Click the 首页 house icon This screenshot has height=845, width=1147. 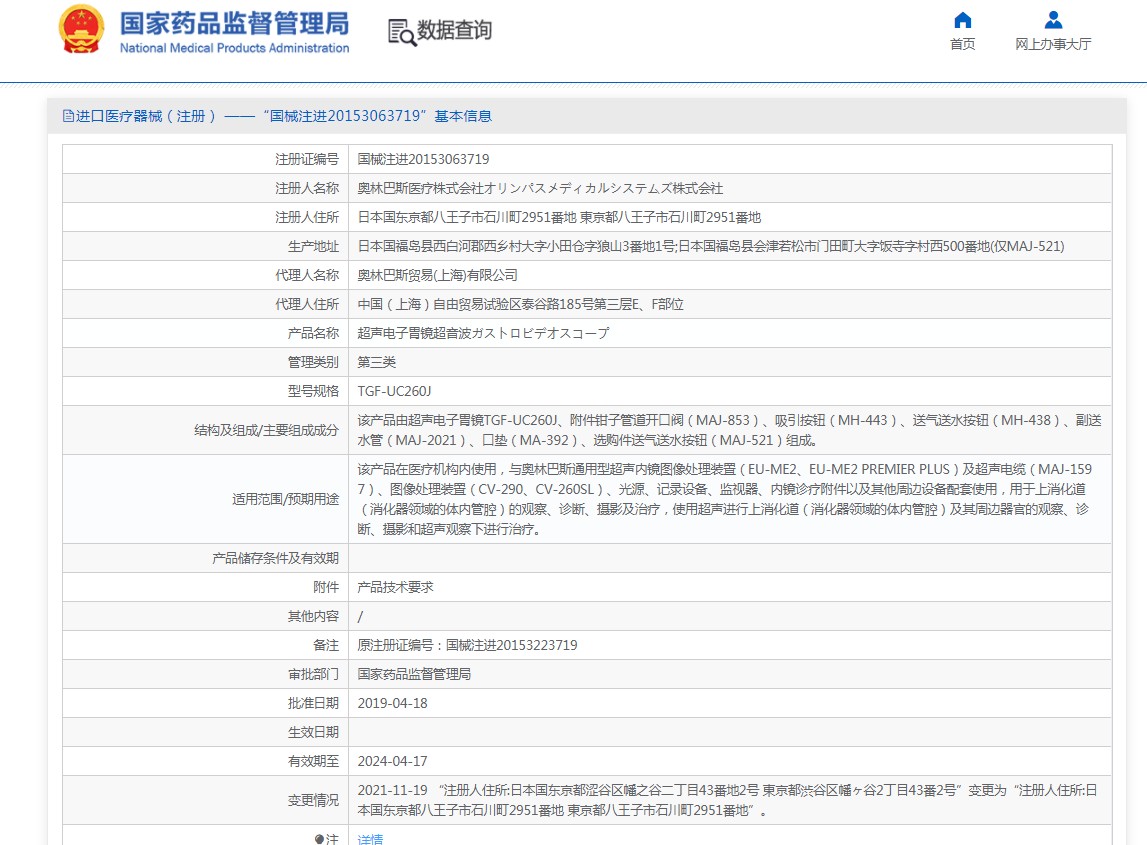963,20
